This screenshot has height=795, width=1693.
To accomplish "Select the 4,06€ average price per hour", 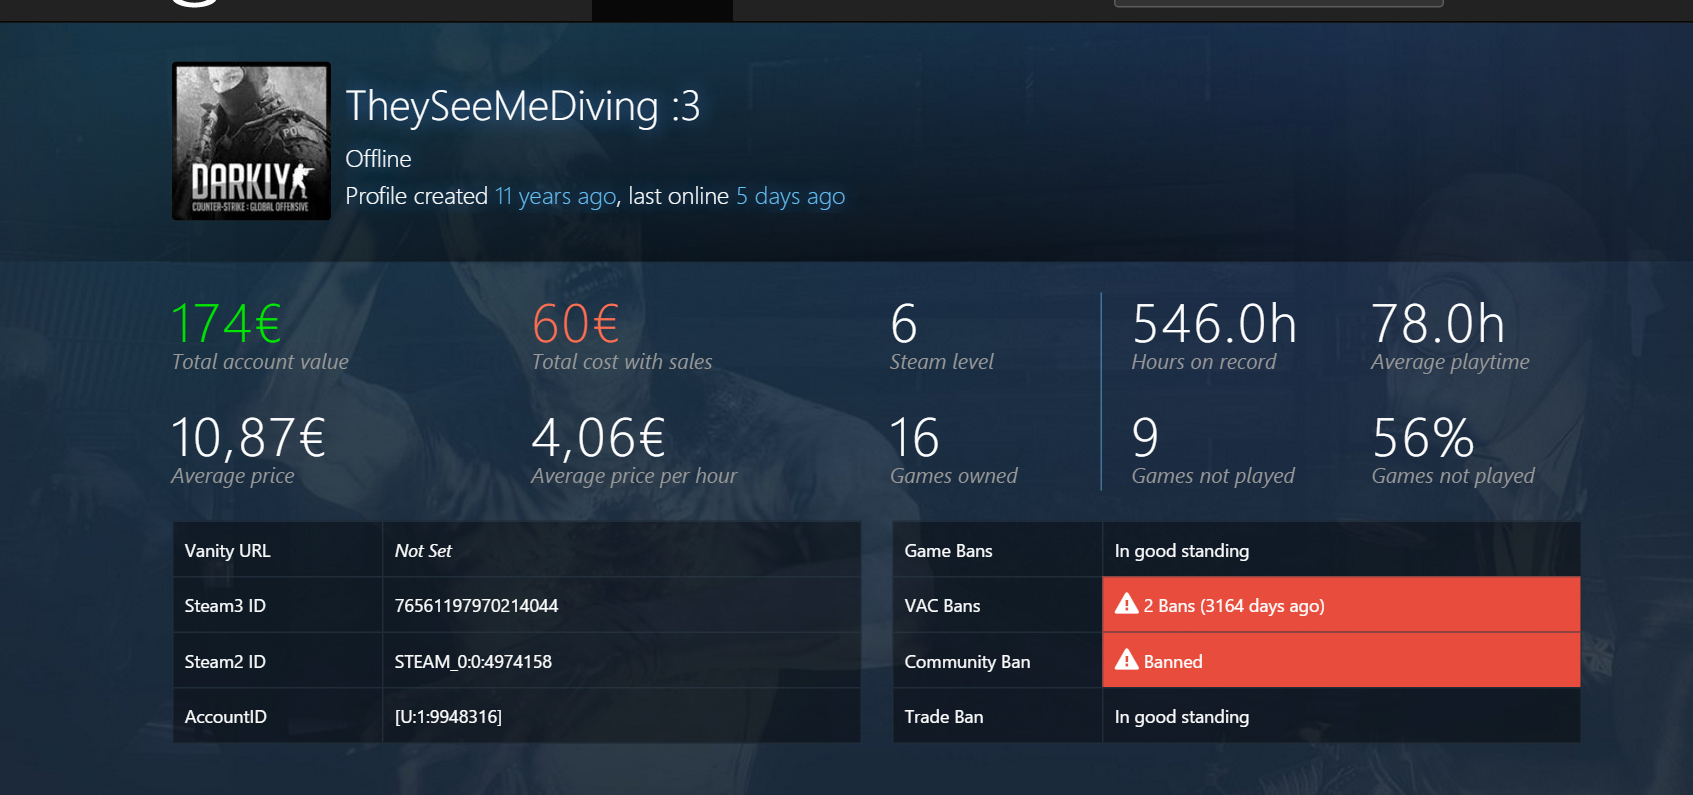I will tap(598, 438).
